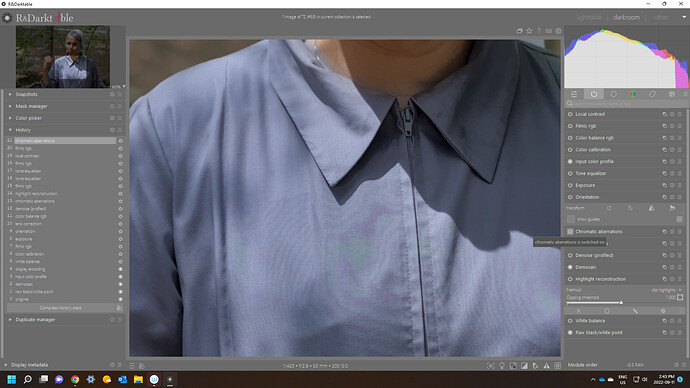Viewport: 690px width, 388px height.
Task: Open multiple instances menu for Local contrast
Action: pyautogui.click(x=664, y=114)
